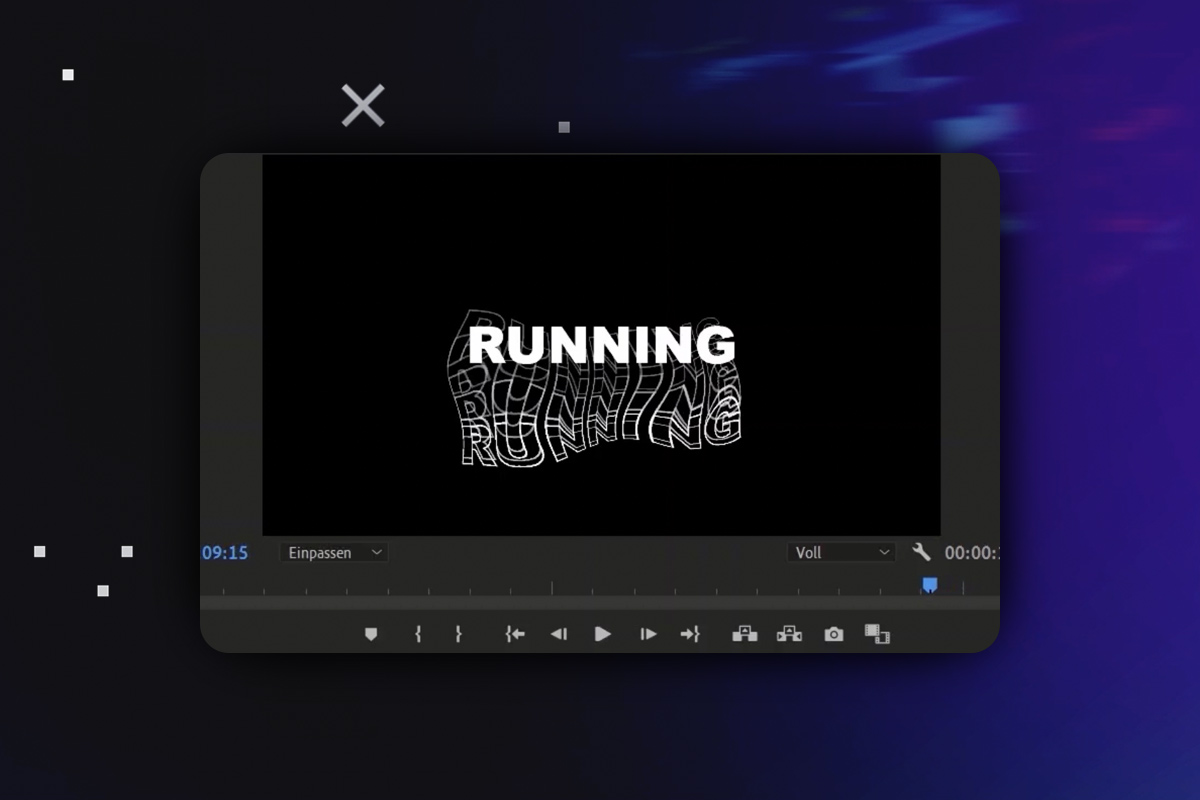Toggle the comparison view icon
Viewport: 1200px width, 800px height.
[877, 634]
